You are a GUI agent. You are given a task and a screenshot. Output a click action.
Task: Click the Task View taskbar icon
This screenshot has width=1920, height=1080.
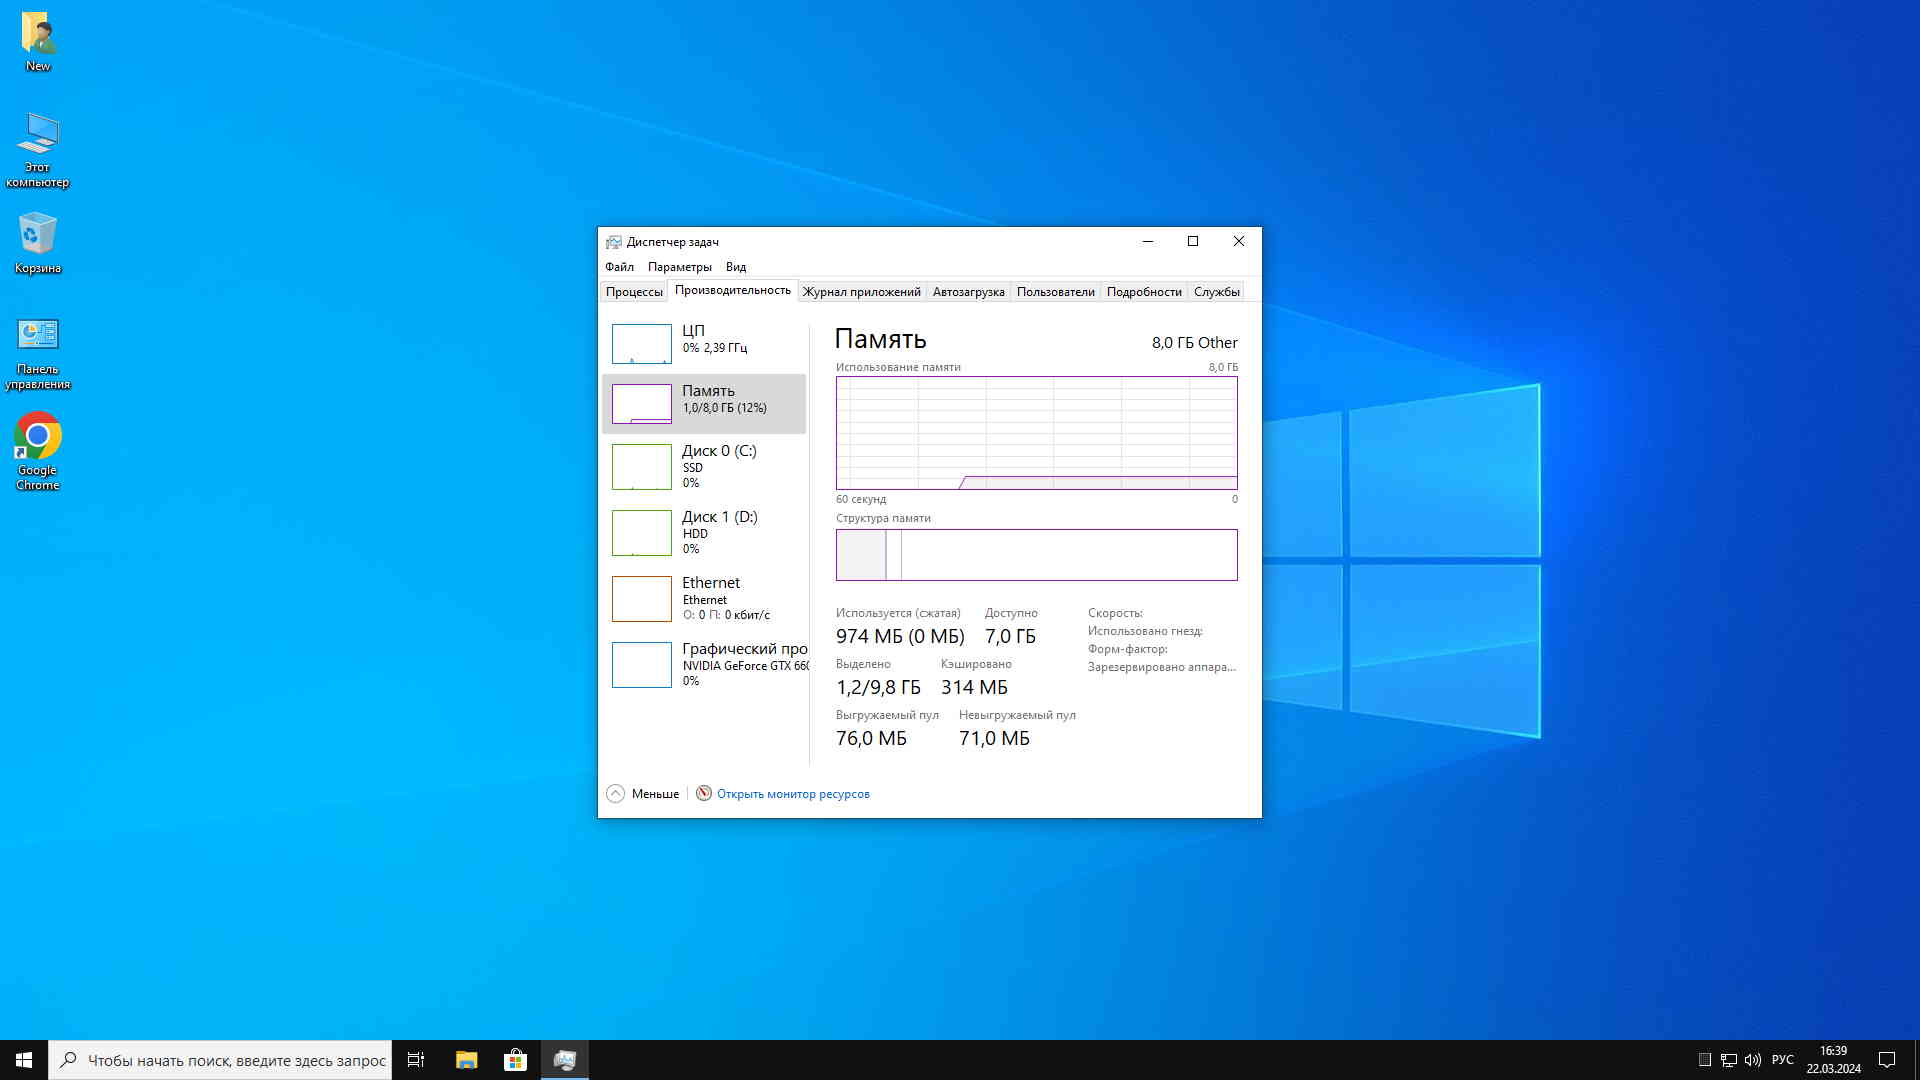pyautogui.click(x=416, y=1060)
